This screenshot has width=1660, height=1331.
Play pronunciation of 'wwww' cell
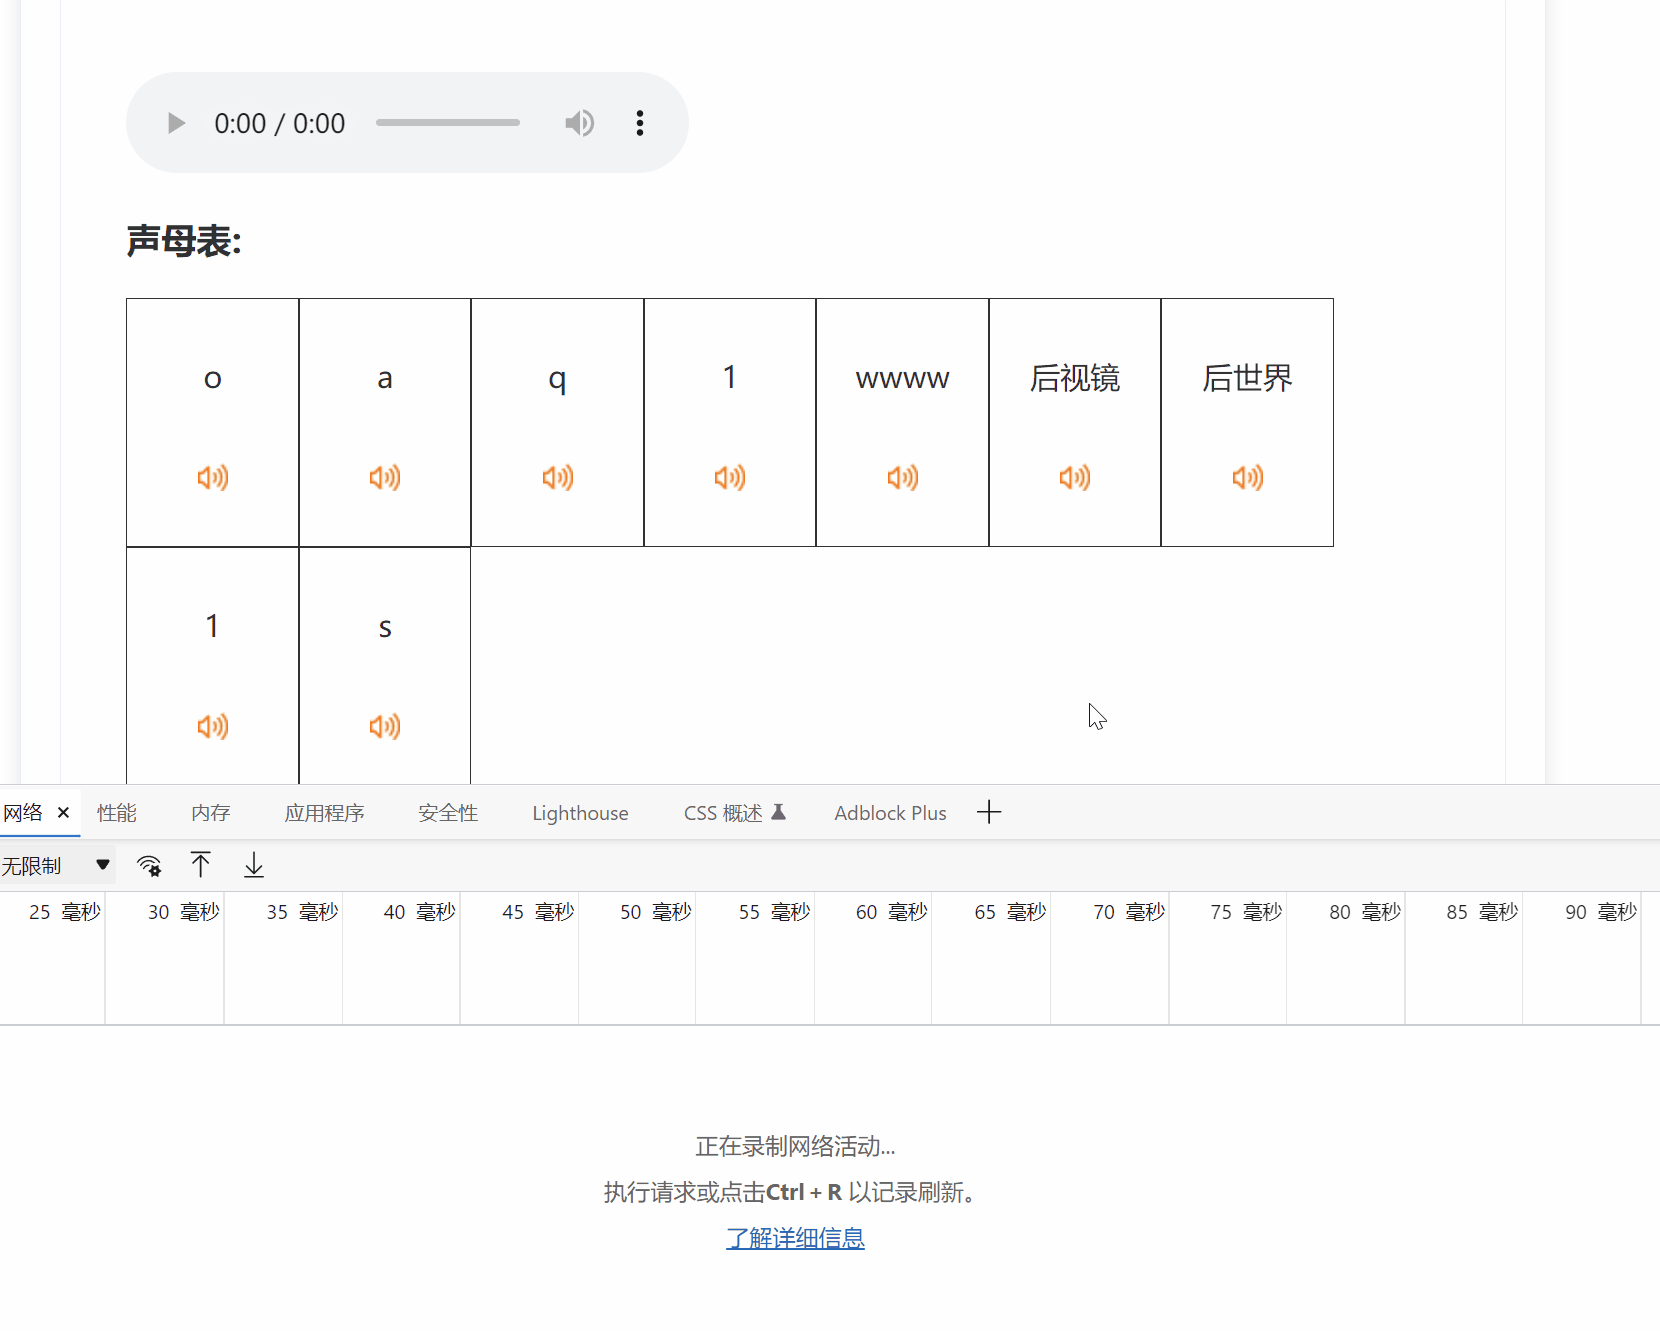click(x=902, y=478)
